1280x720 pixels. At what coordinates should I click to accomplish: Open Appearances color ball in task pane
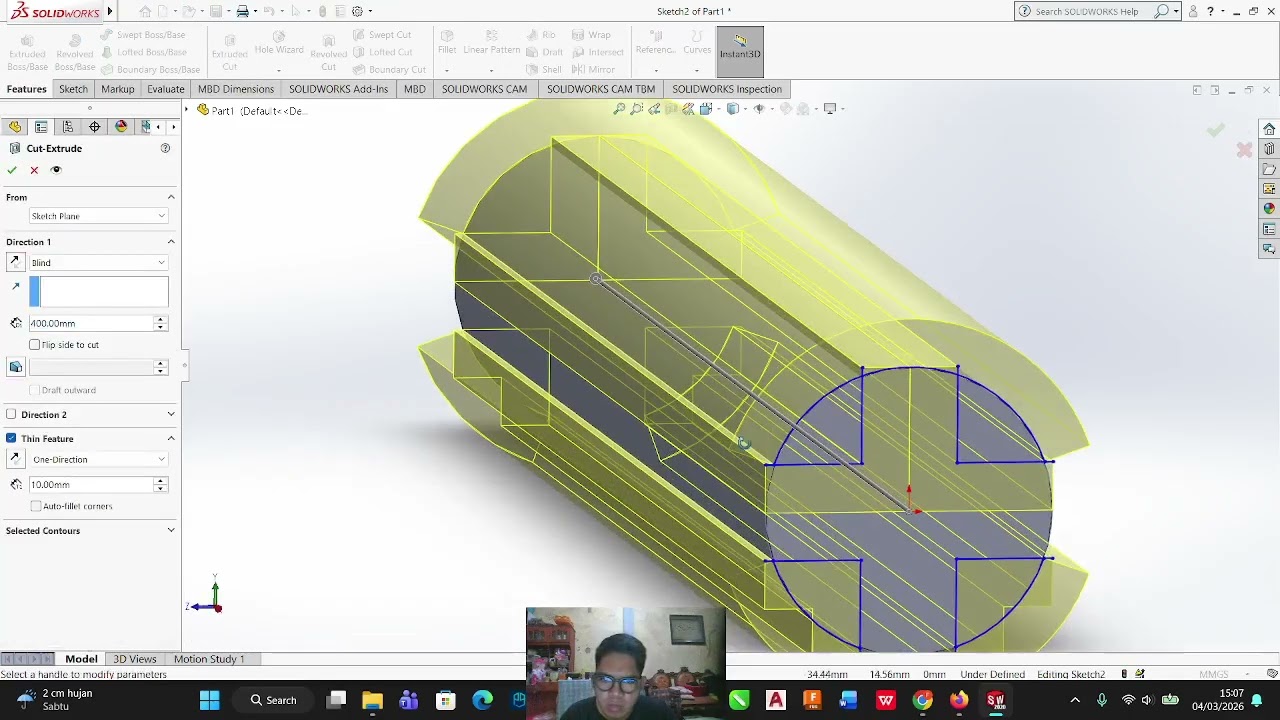[x=1269, y=209]
